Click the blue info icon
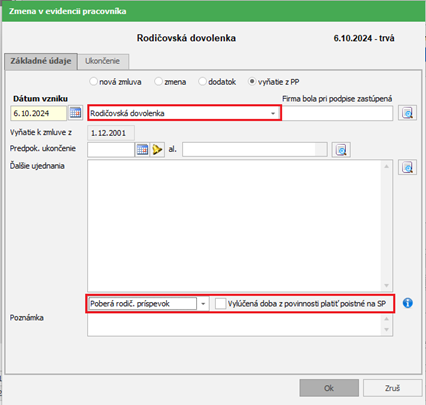Image resolution: width=426 pixels, height=405 pixels. point(408,303)
